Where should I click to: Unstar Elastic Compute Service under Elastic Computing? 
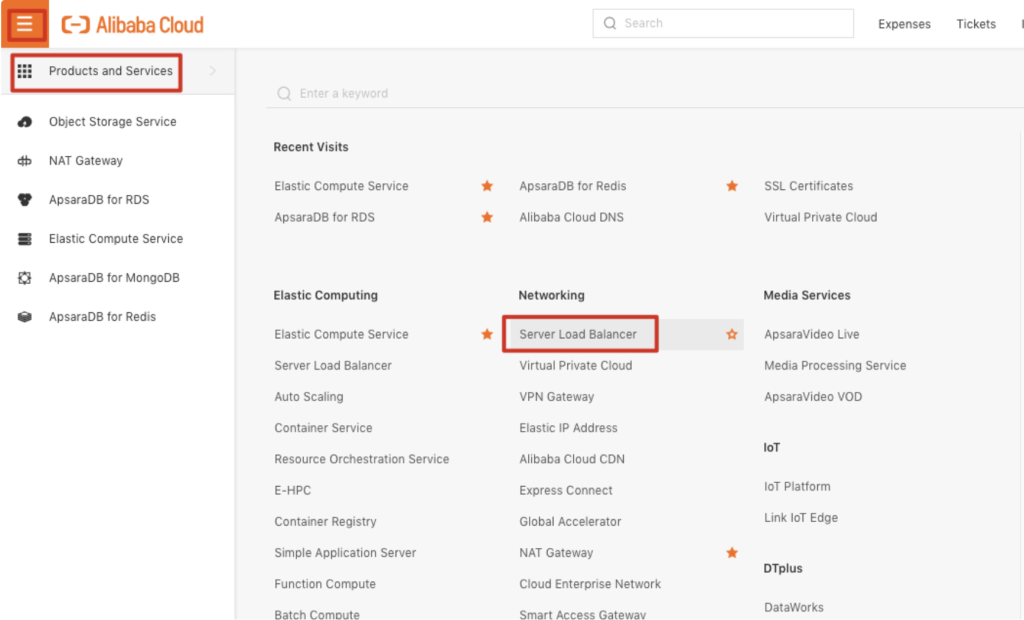(x=487, y=334)
